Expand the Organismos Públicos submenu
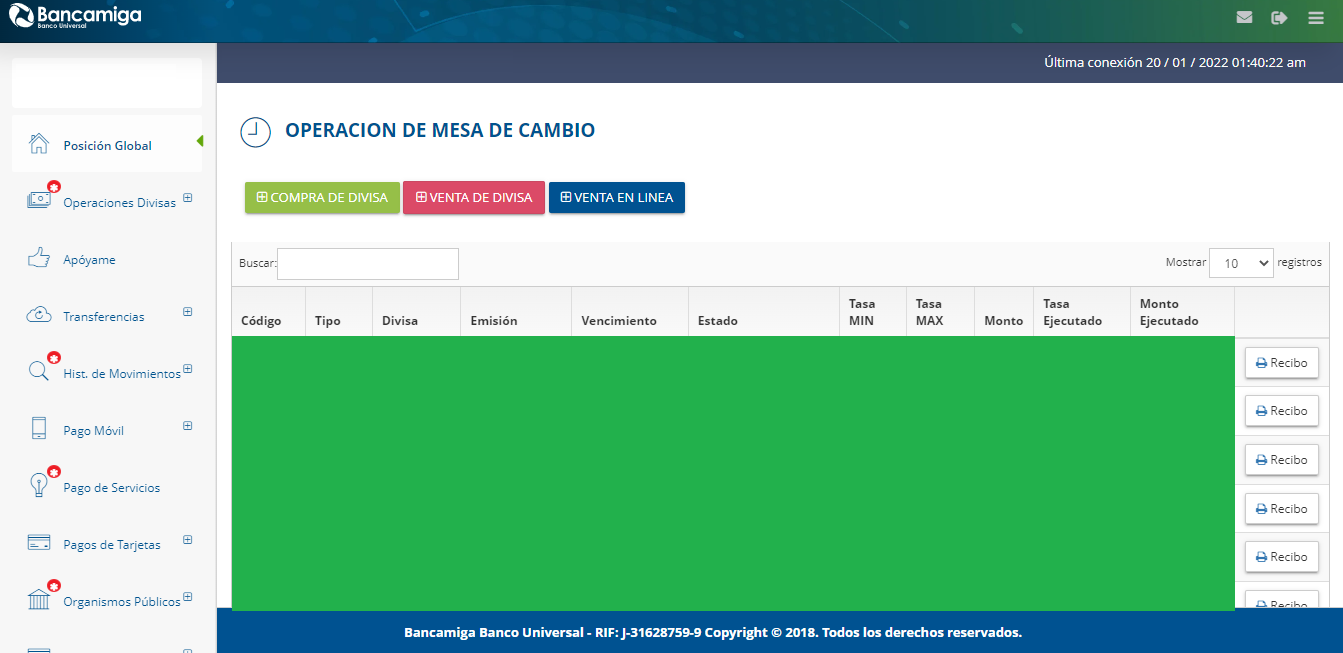This screenshot has width=1343, height=653. pos(187,597)
